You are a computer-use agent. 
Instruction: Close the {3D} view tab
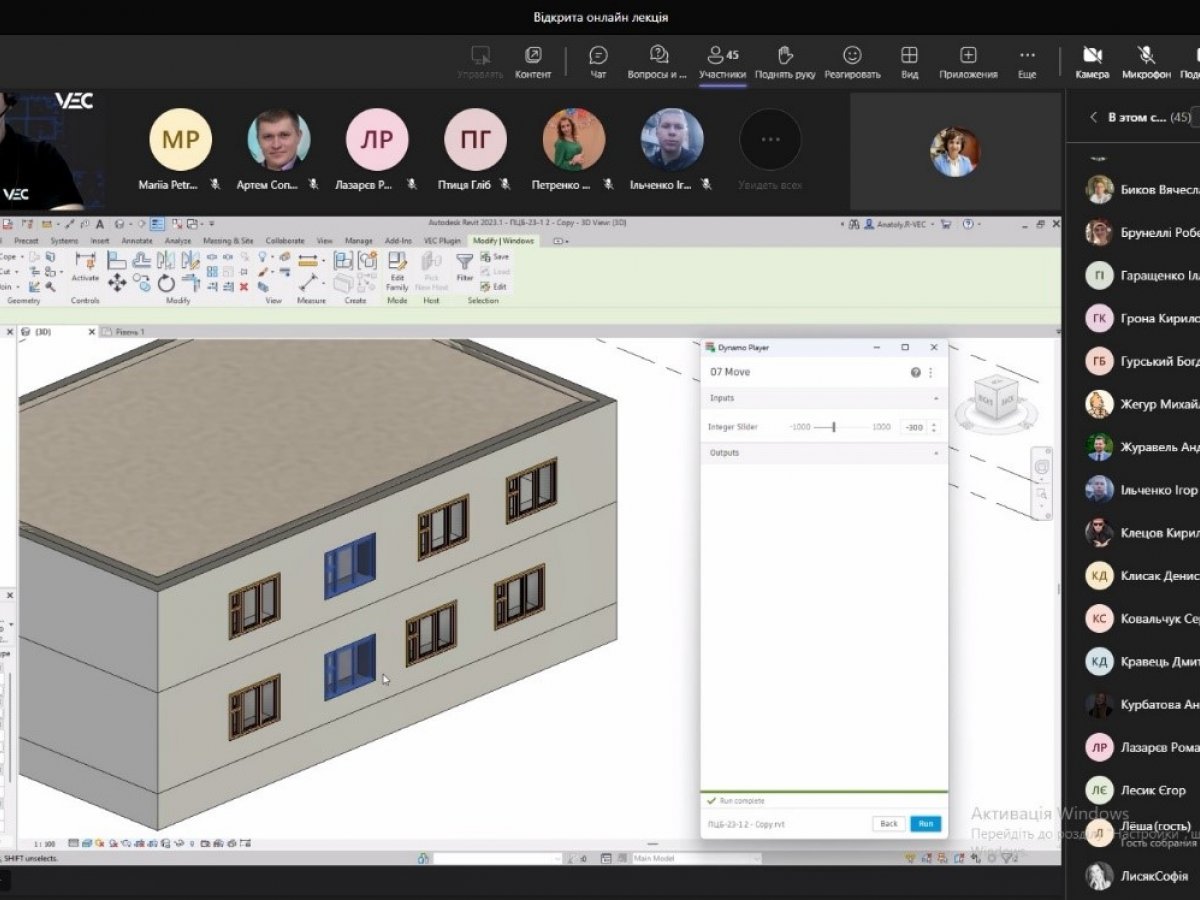coord(91,331)
